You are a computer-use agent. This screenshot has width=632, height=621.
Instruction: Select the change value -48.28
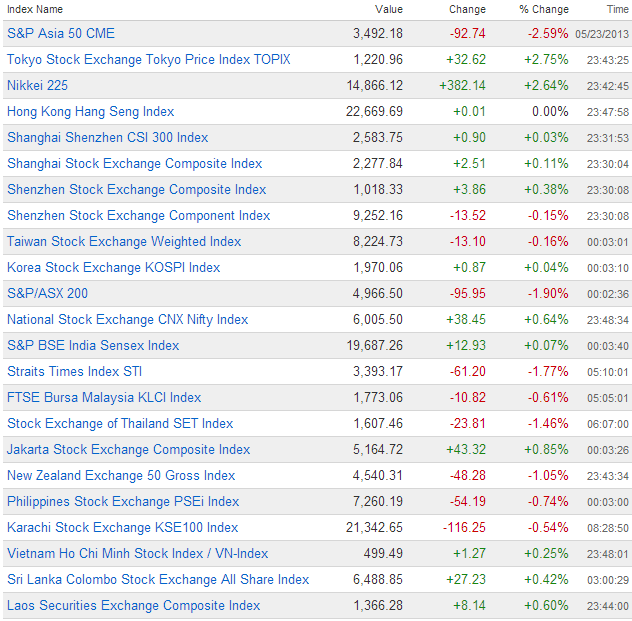click(x=468, y=476)
